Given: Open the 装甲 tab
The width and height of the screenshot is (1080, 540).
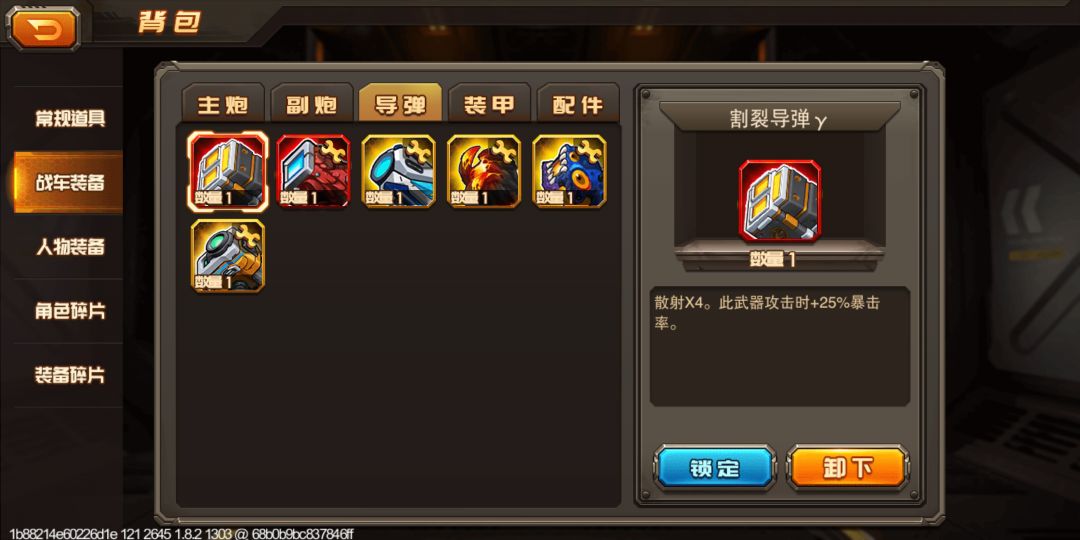Looking at the screenshot, I should (489, 103).
